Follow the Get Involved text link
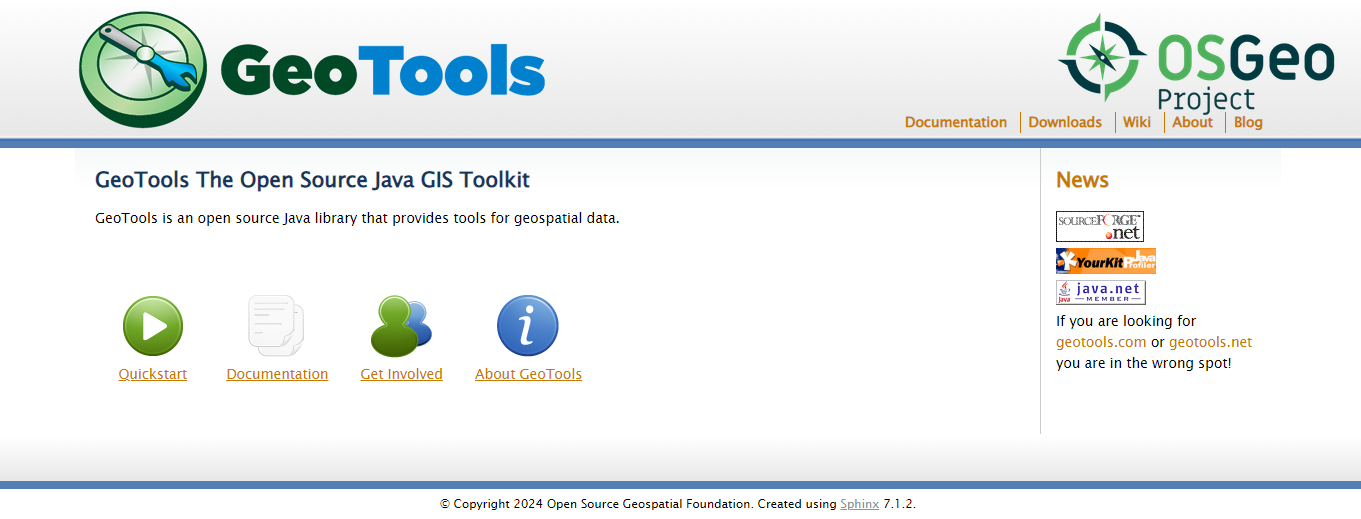Screen dimensions: 1361x519 click(401, 374)
